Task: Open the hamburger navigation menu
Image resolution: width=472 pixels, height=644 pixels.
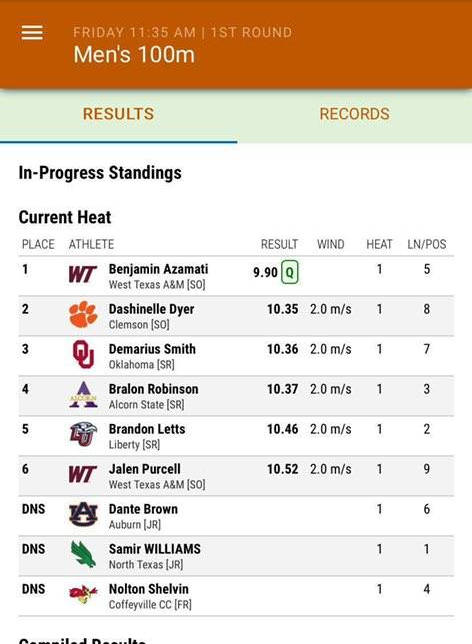Action: (x=32, y=33)
